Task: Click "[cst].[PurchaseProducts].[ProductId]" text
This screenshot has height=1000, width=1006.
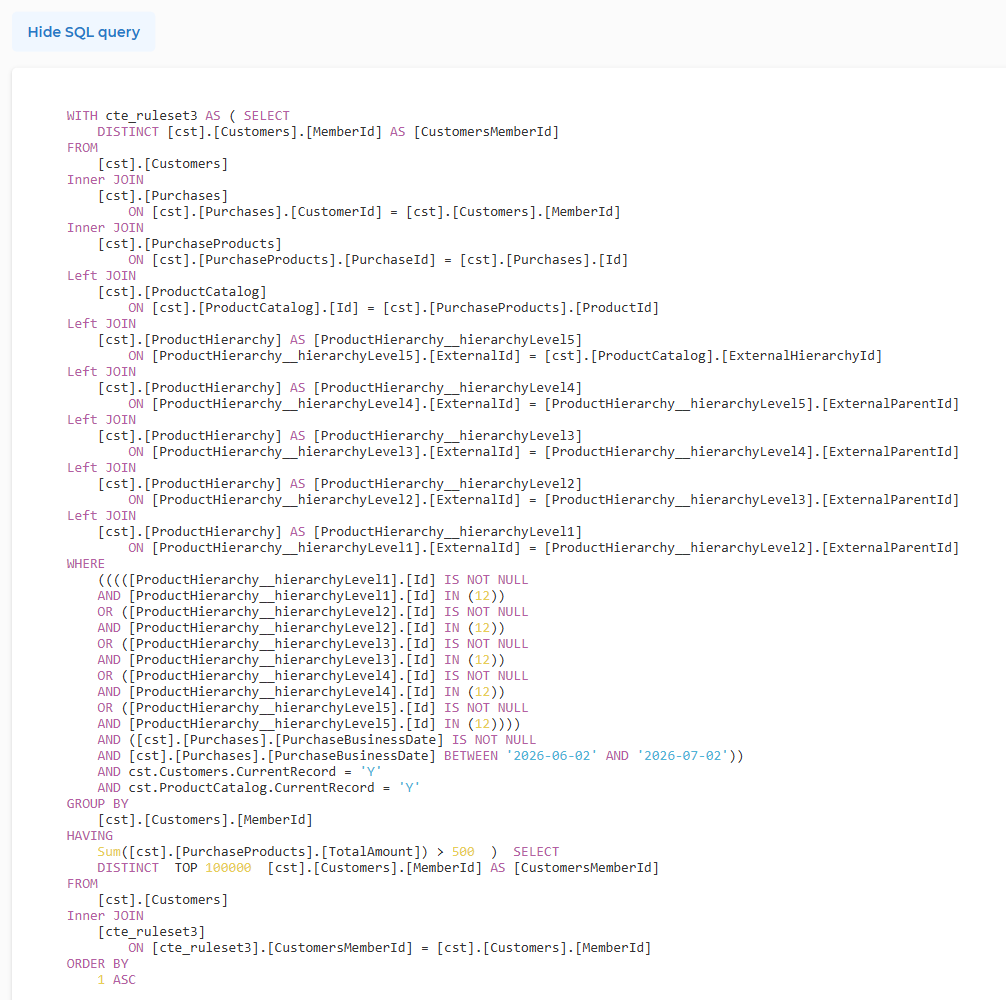Action: tap(521, 308)
